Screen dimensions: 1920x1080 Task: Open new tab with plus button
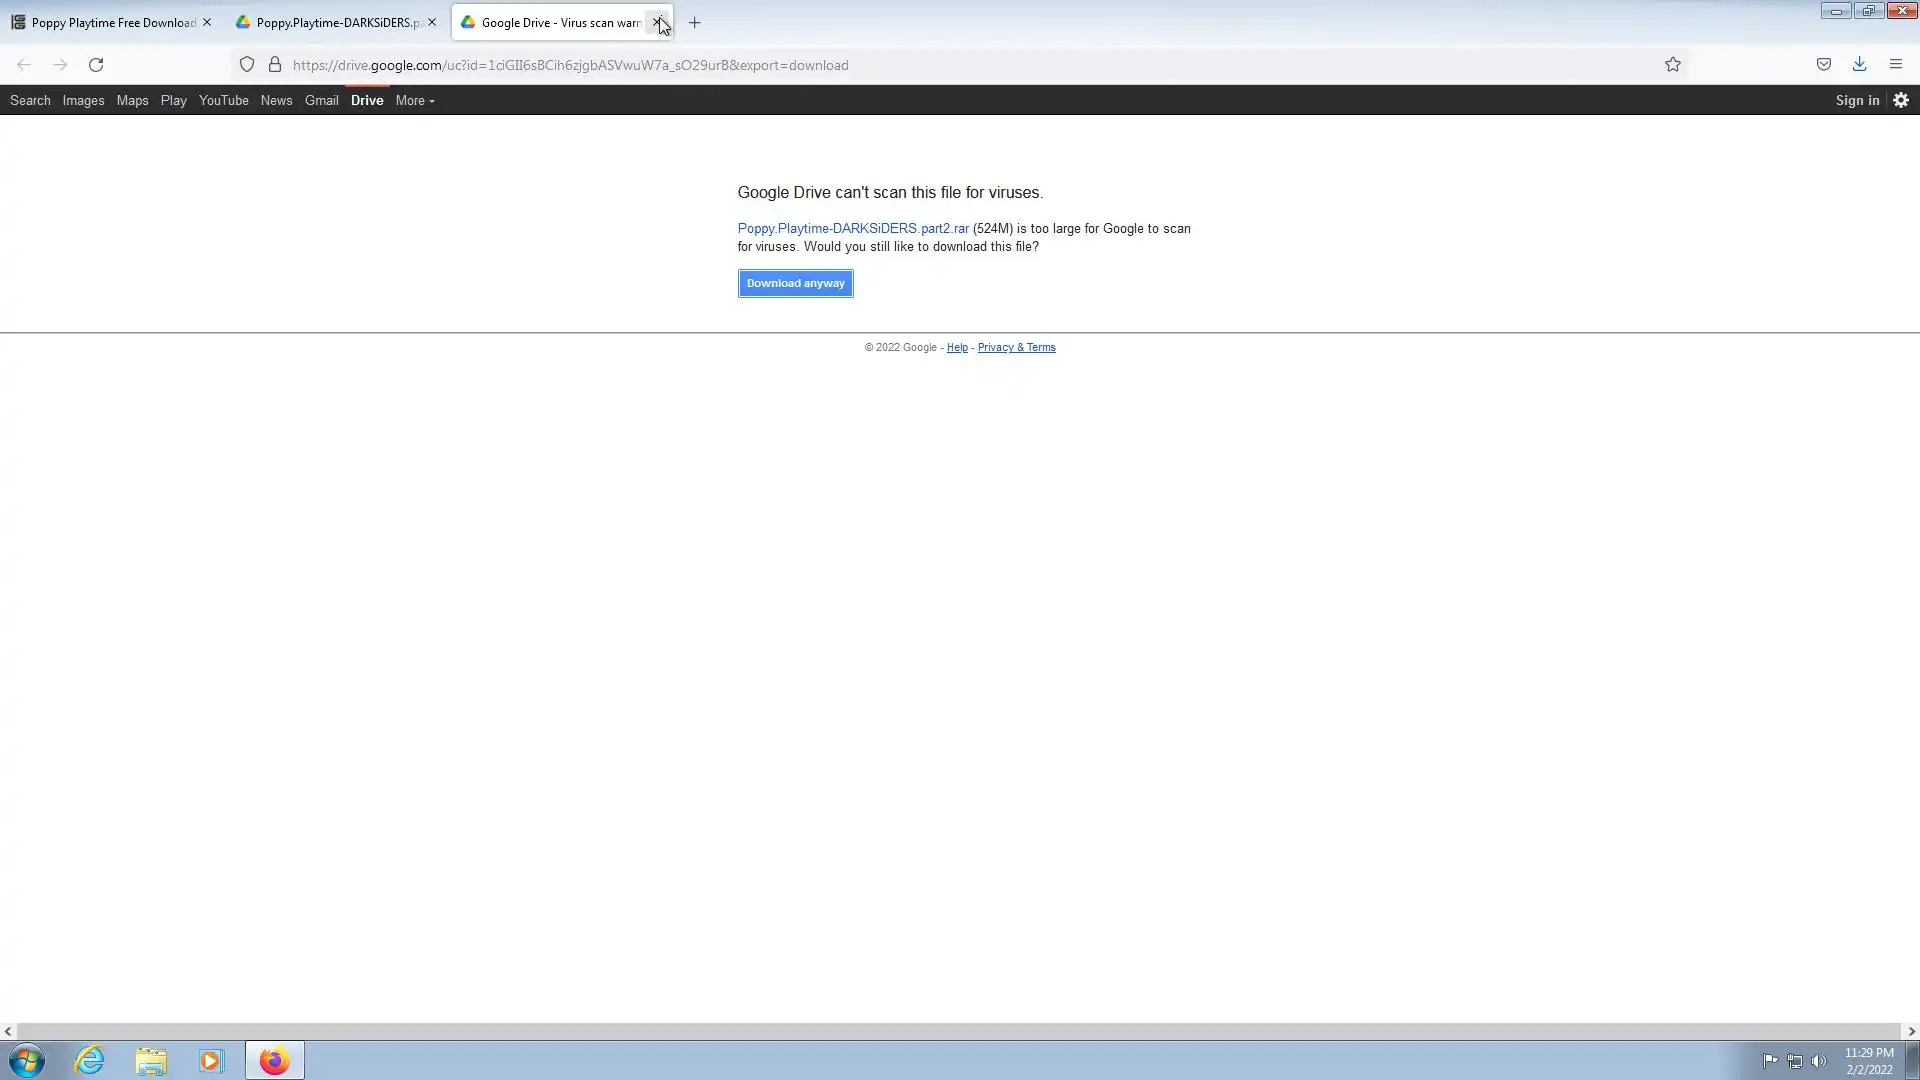(695, 23)
